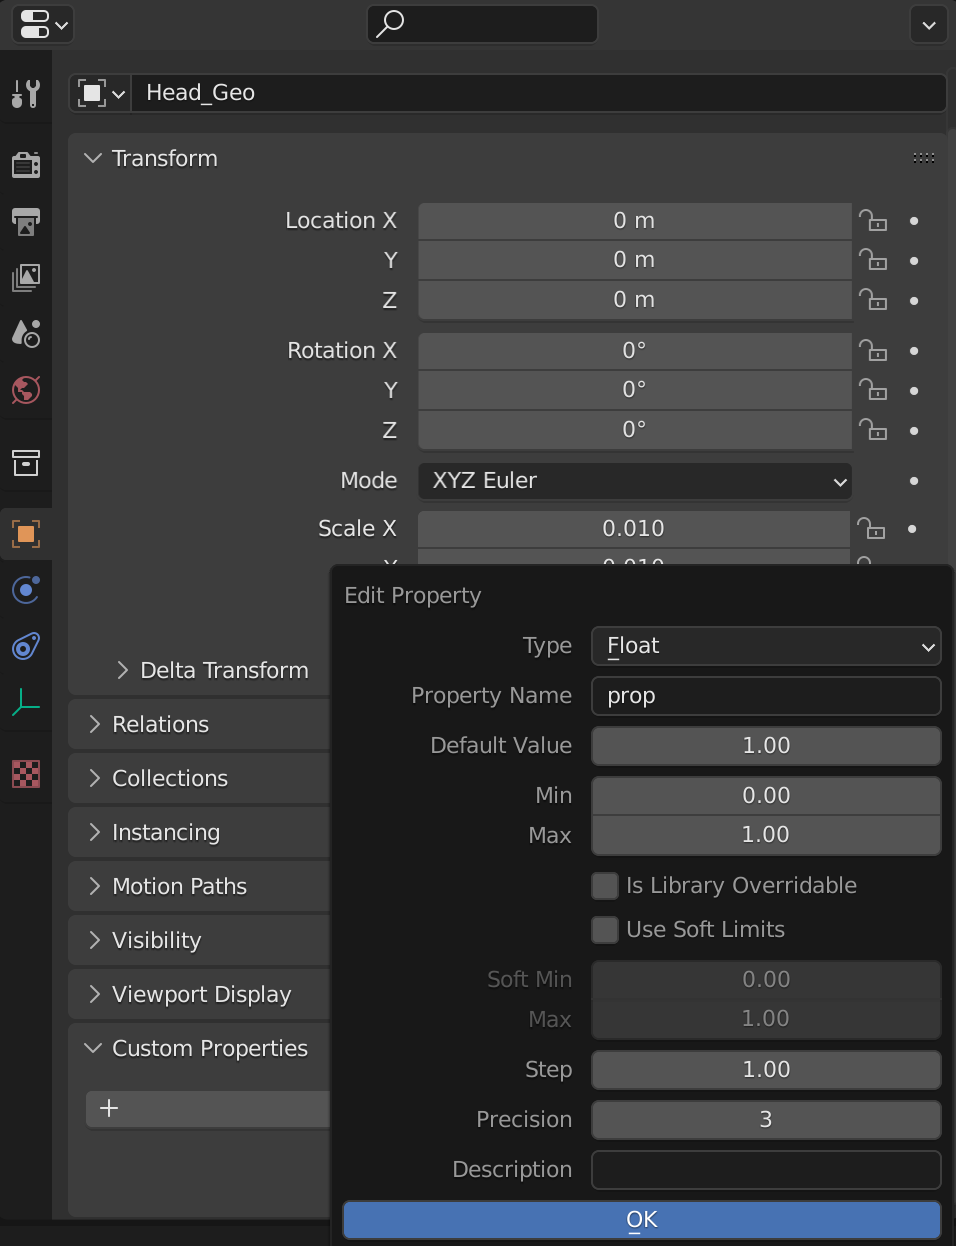
Task: Open the Scene properties tab
Action: point(26,333)
